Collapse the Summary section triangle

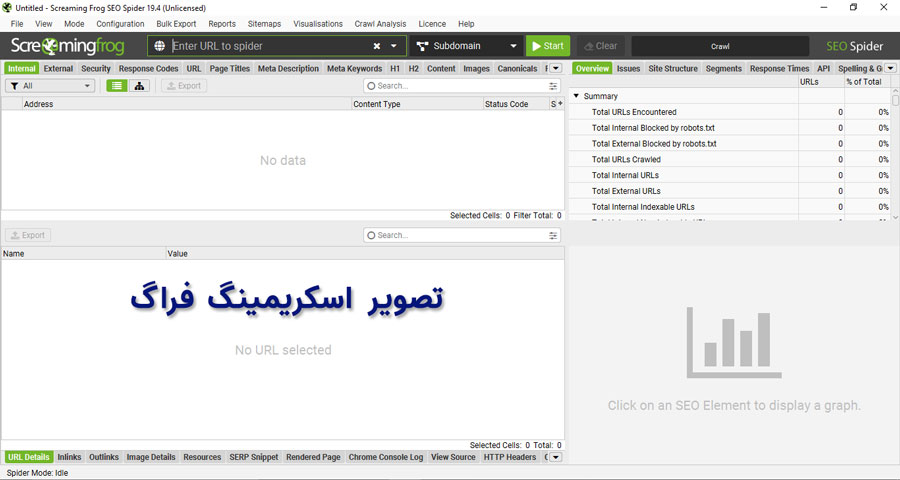click(x=576, y=96)
